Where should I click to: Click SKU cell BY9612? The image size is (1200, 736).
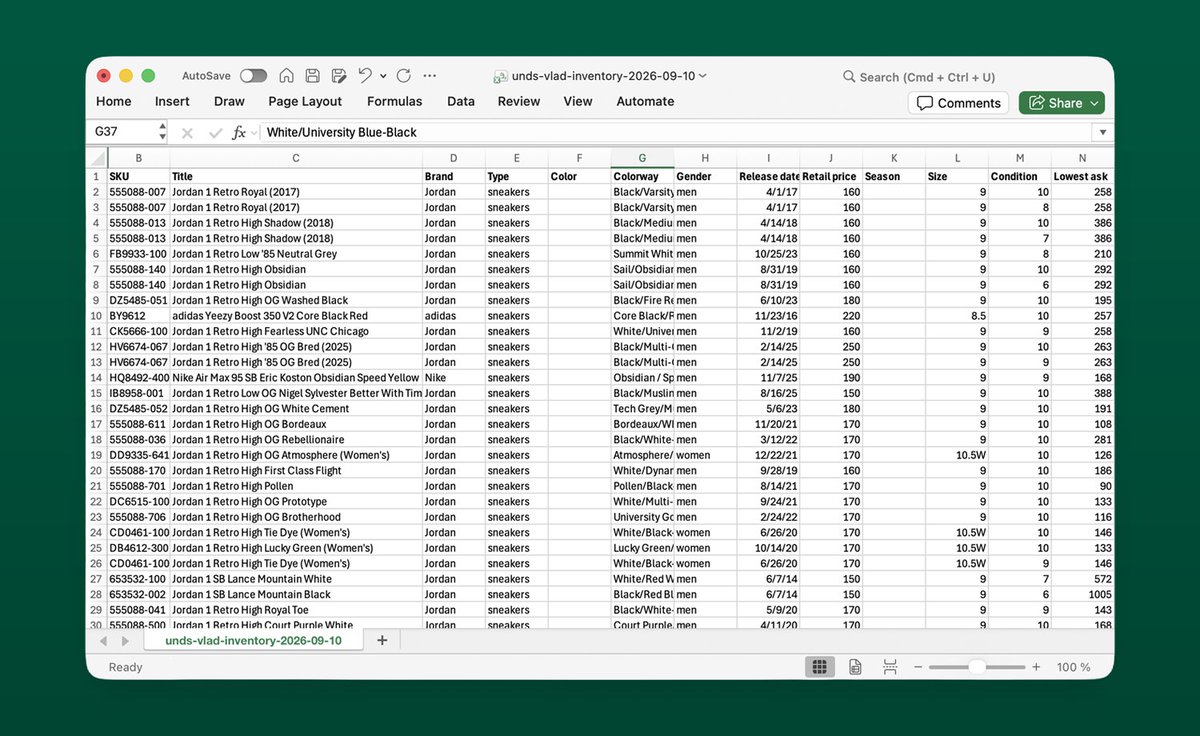[x=138, y=316]
